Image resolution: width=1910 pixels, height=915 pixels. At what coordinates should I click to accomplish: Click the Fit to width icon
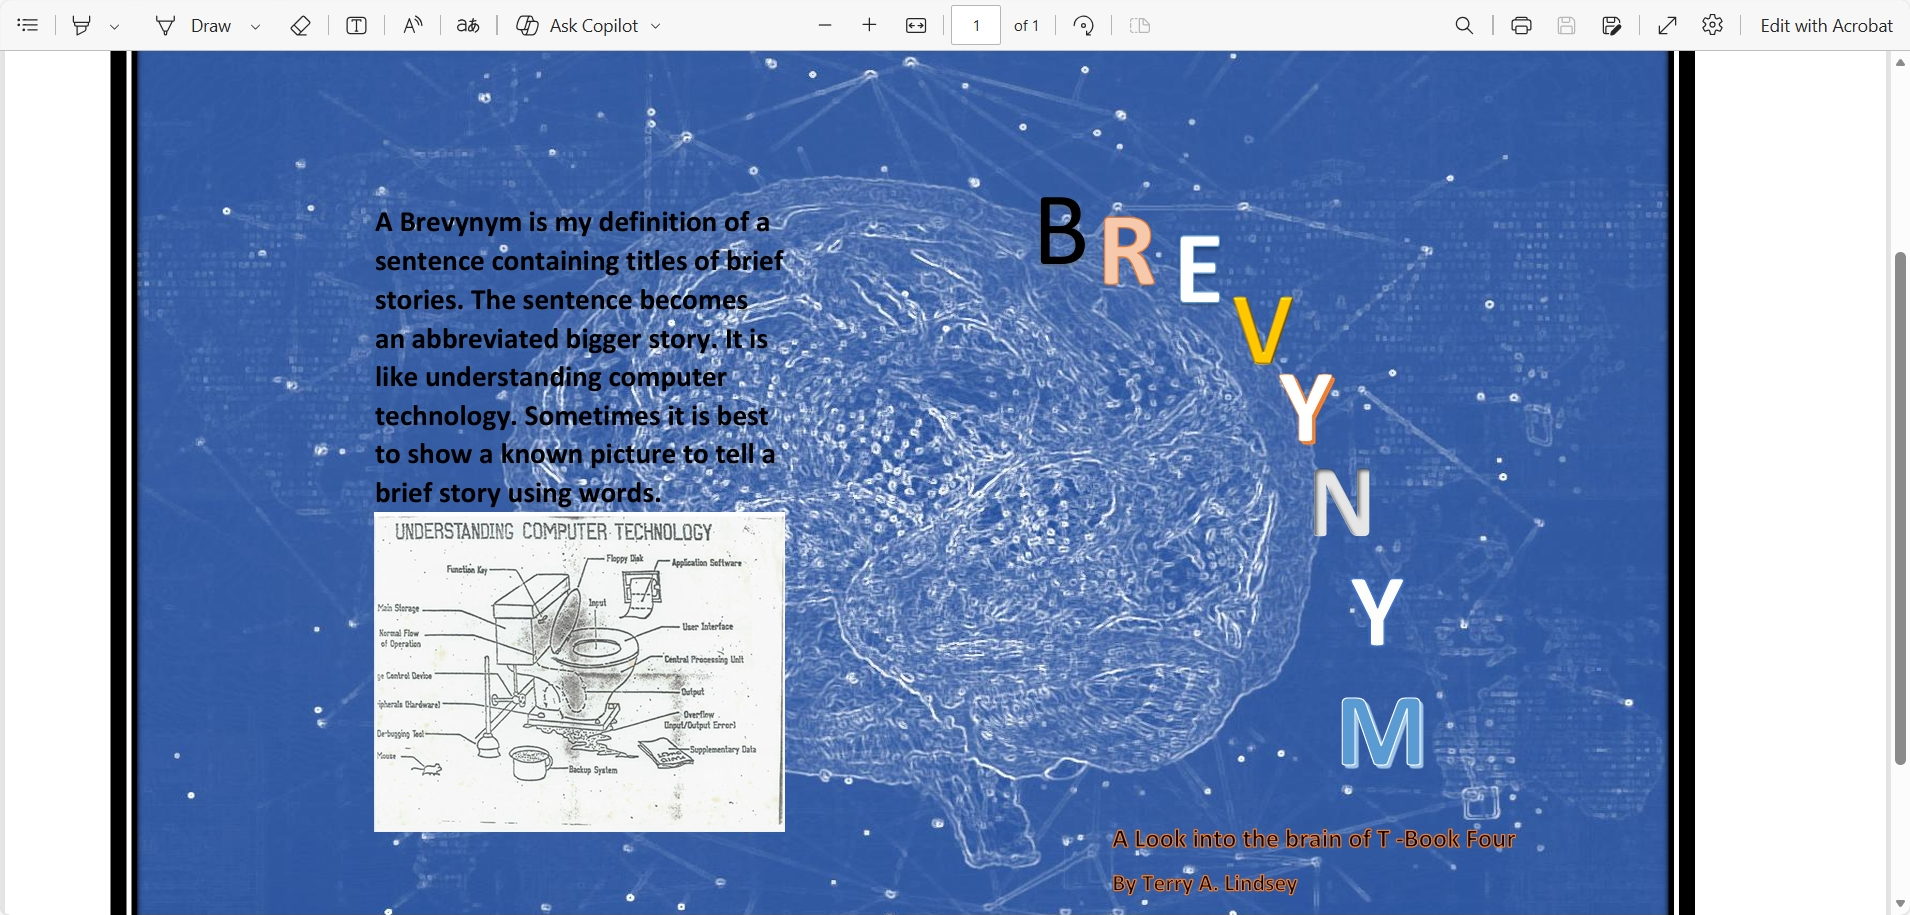tap(916, 25)
